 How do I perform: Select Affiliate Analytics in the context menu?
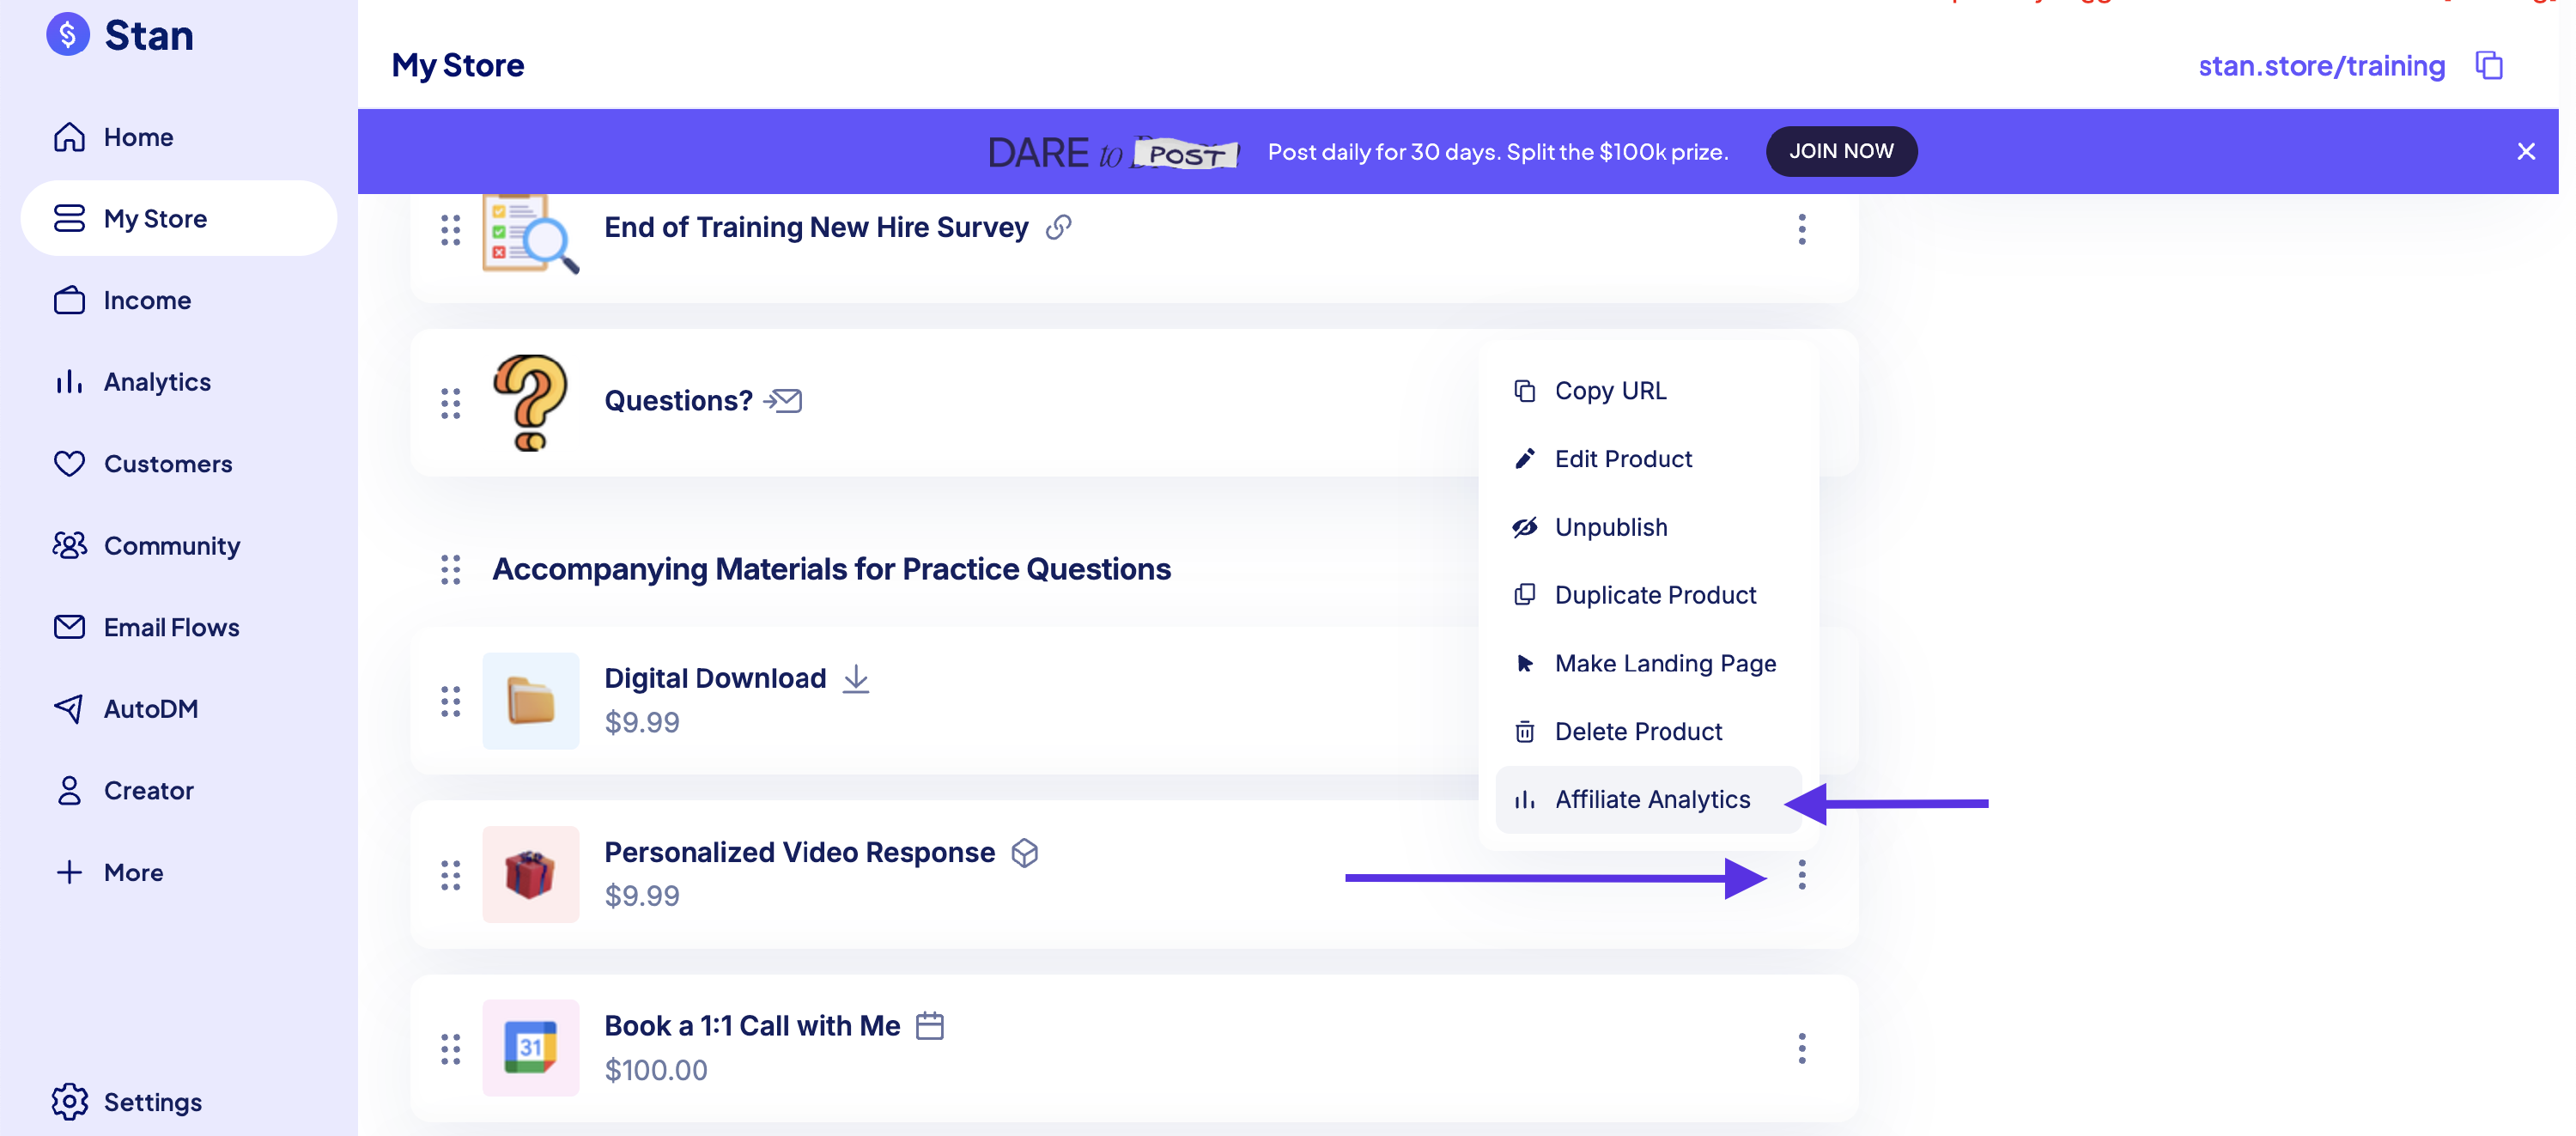point(1651,800)
